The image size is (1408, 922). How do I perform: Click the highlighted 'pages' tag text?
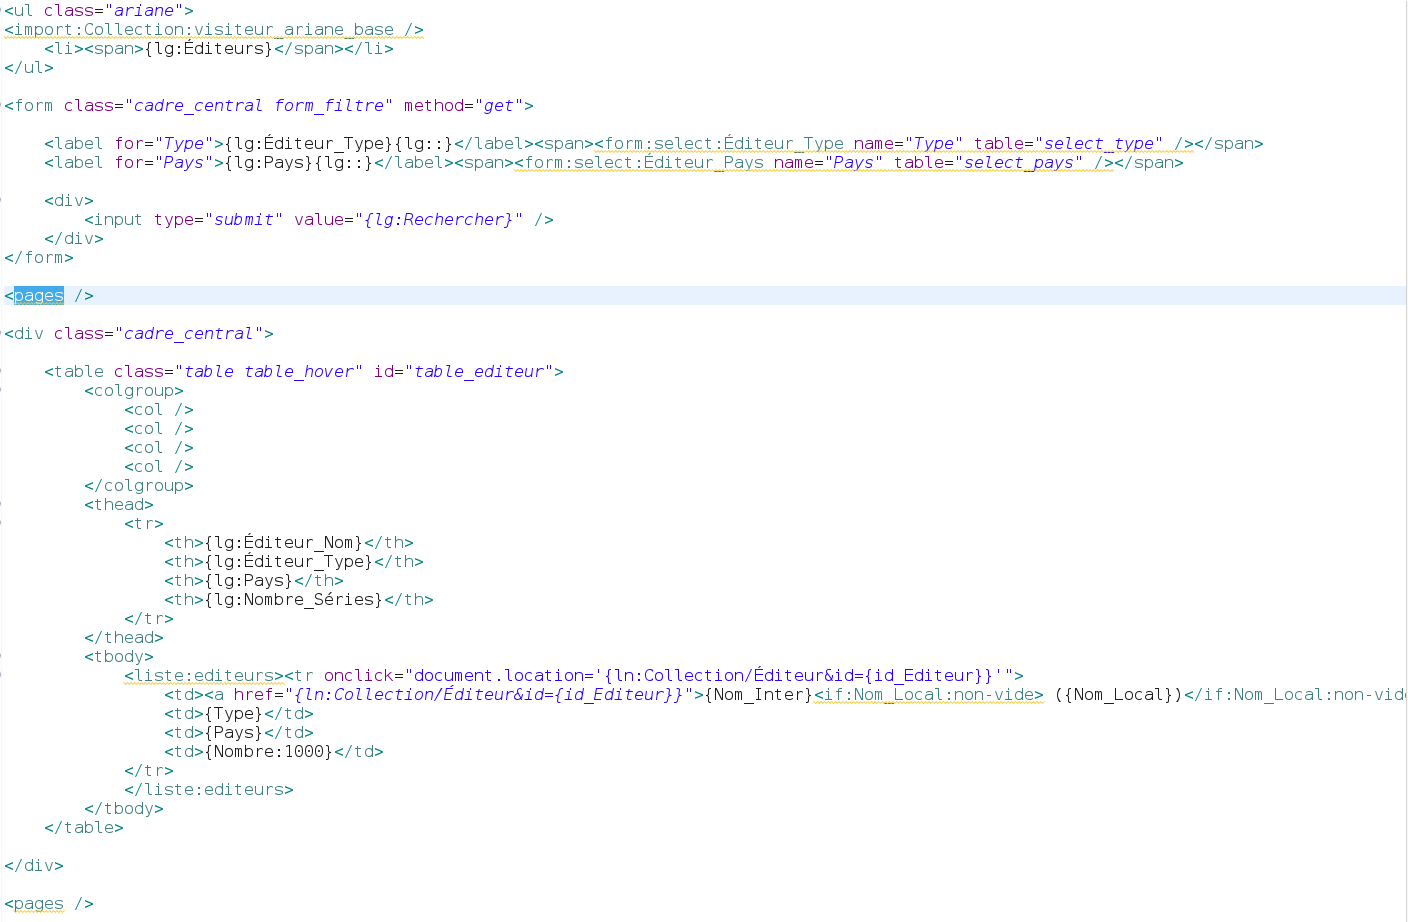click(39, 296)
